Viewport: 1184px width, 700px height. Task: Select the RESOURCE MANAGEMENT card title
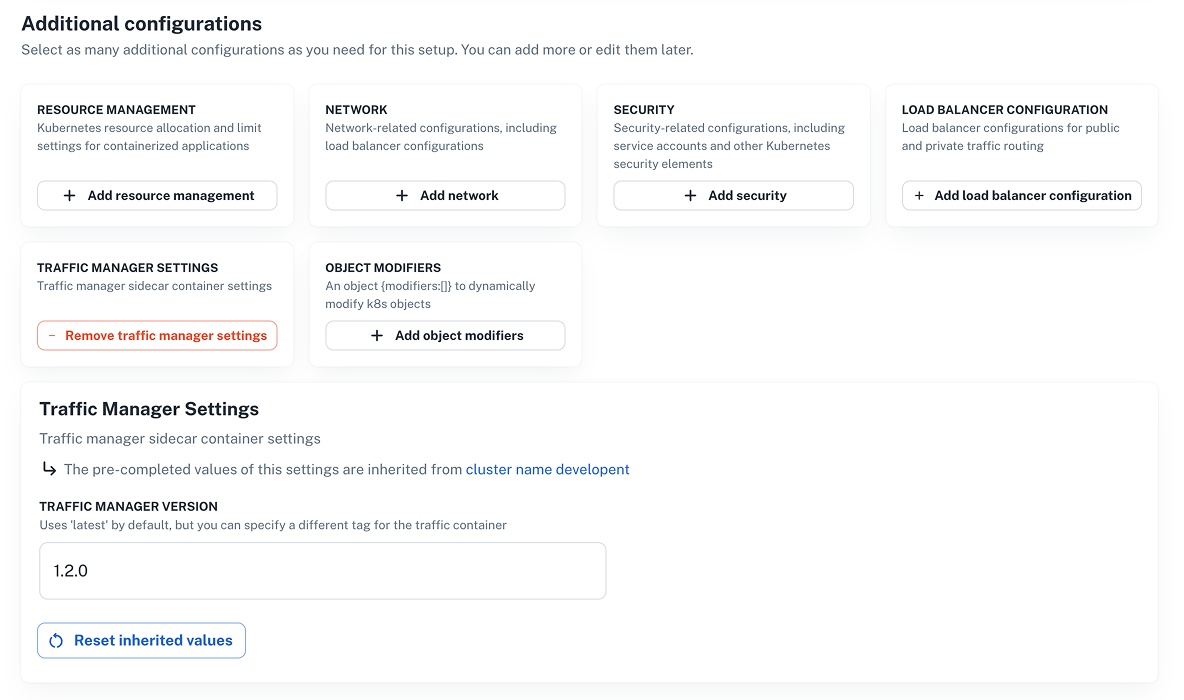[x=116, y=110]
